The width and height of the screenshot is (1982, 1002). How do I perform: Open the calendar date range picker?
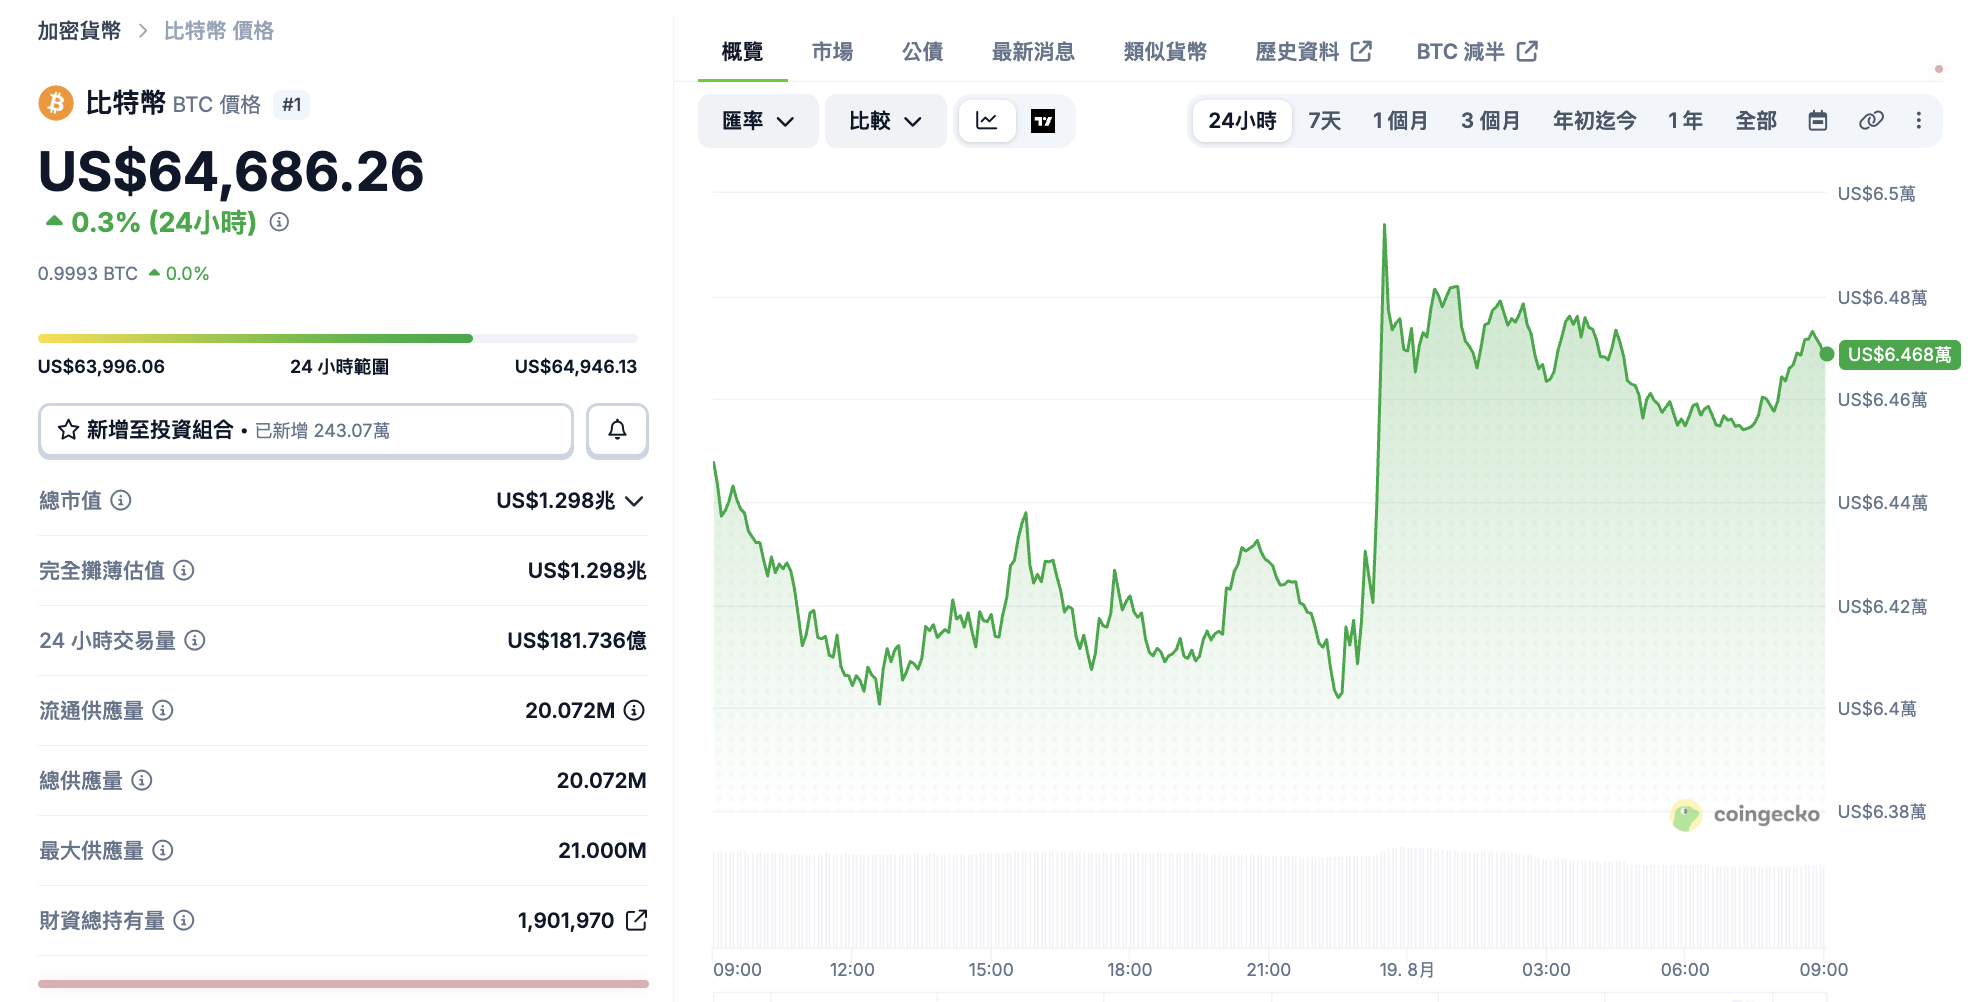click(1818, 121)
